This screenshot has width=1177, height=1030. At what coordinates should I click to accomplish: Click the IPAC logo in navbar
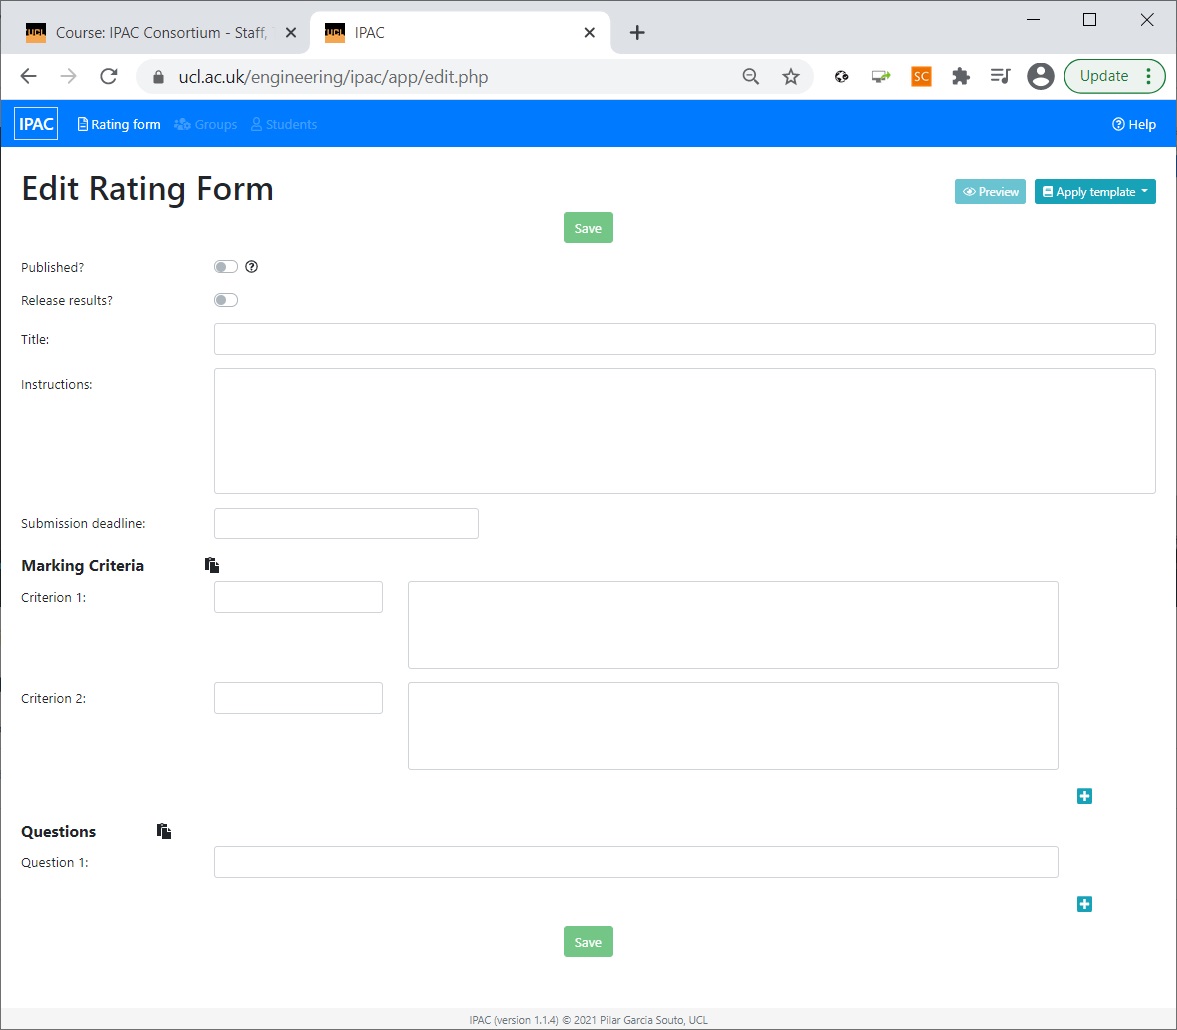click(36, 124)
